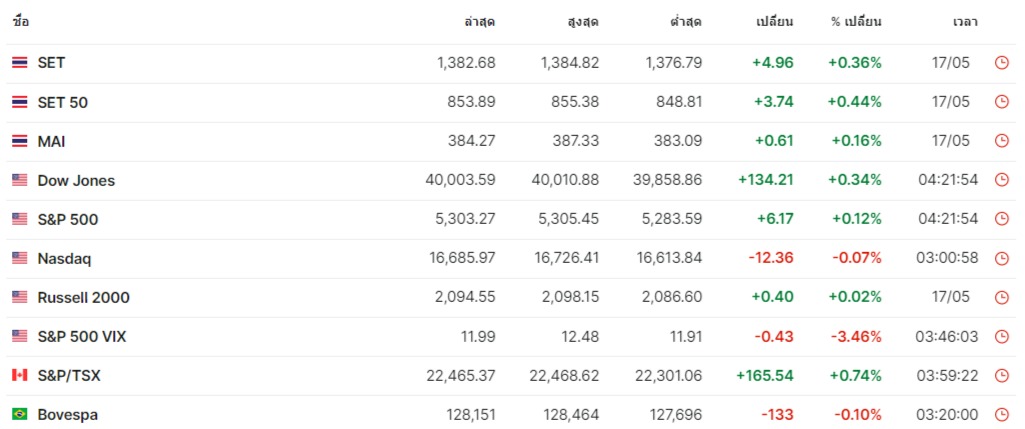The width and height of the screenshot is (1025, 429).
Task: Click the US flag beside S&P 500
Action: click(x=20, y=219)
